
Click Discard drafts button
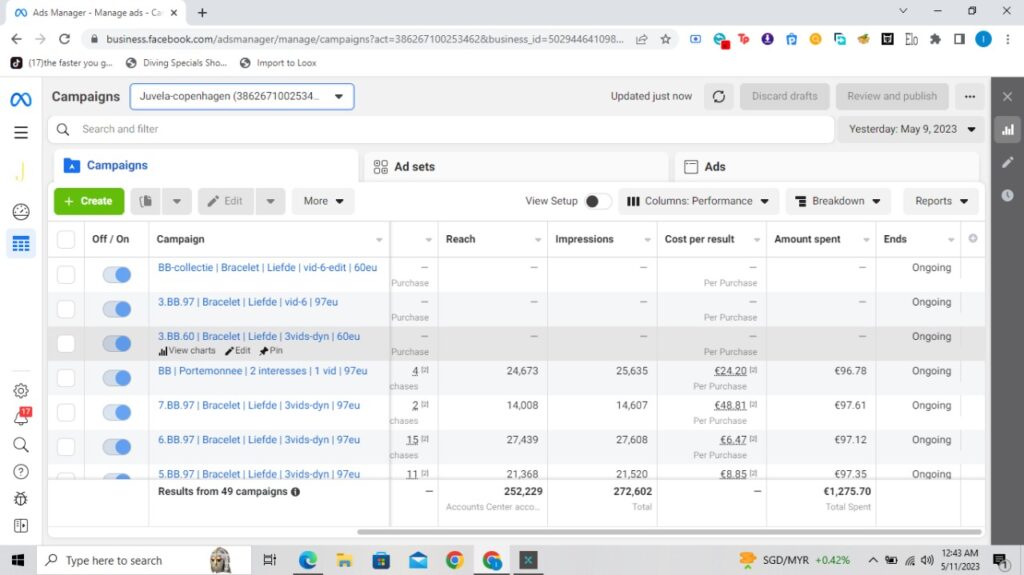click(784, 97)
